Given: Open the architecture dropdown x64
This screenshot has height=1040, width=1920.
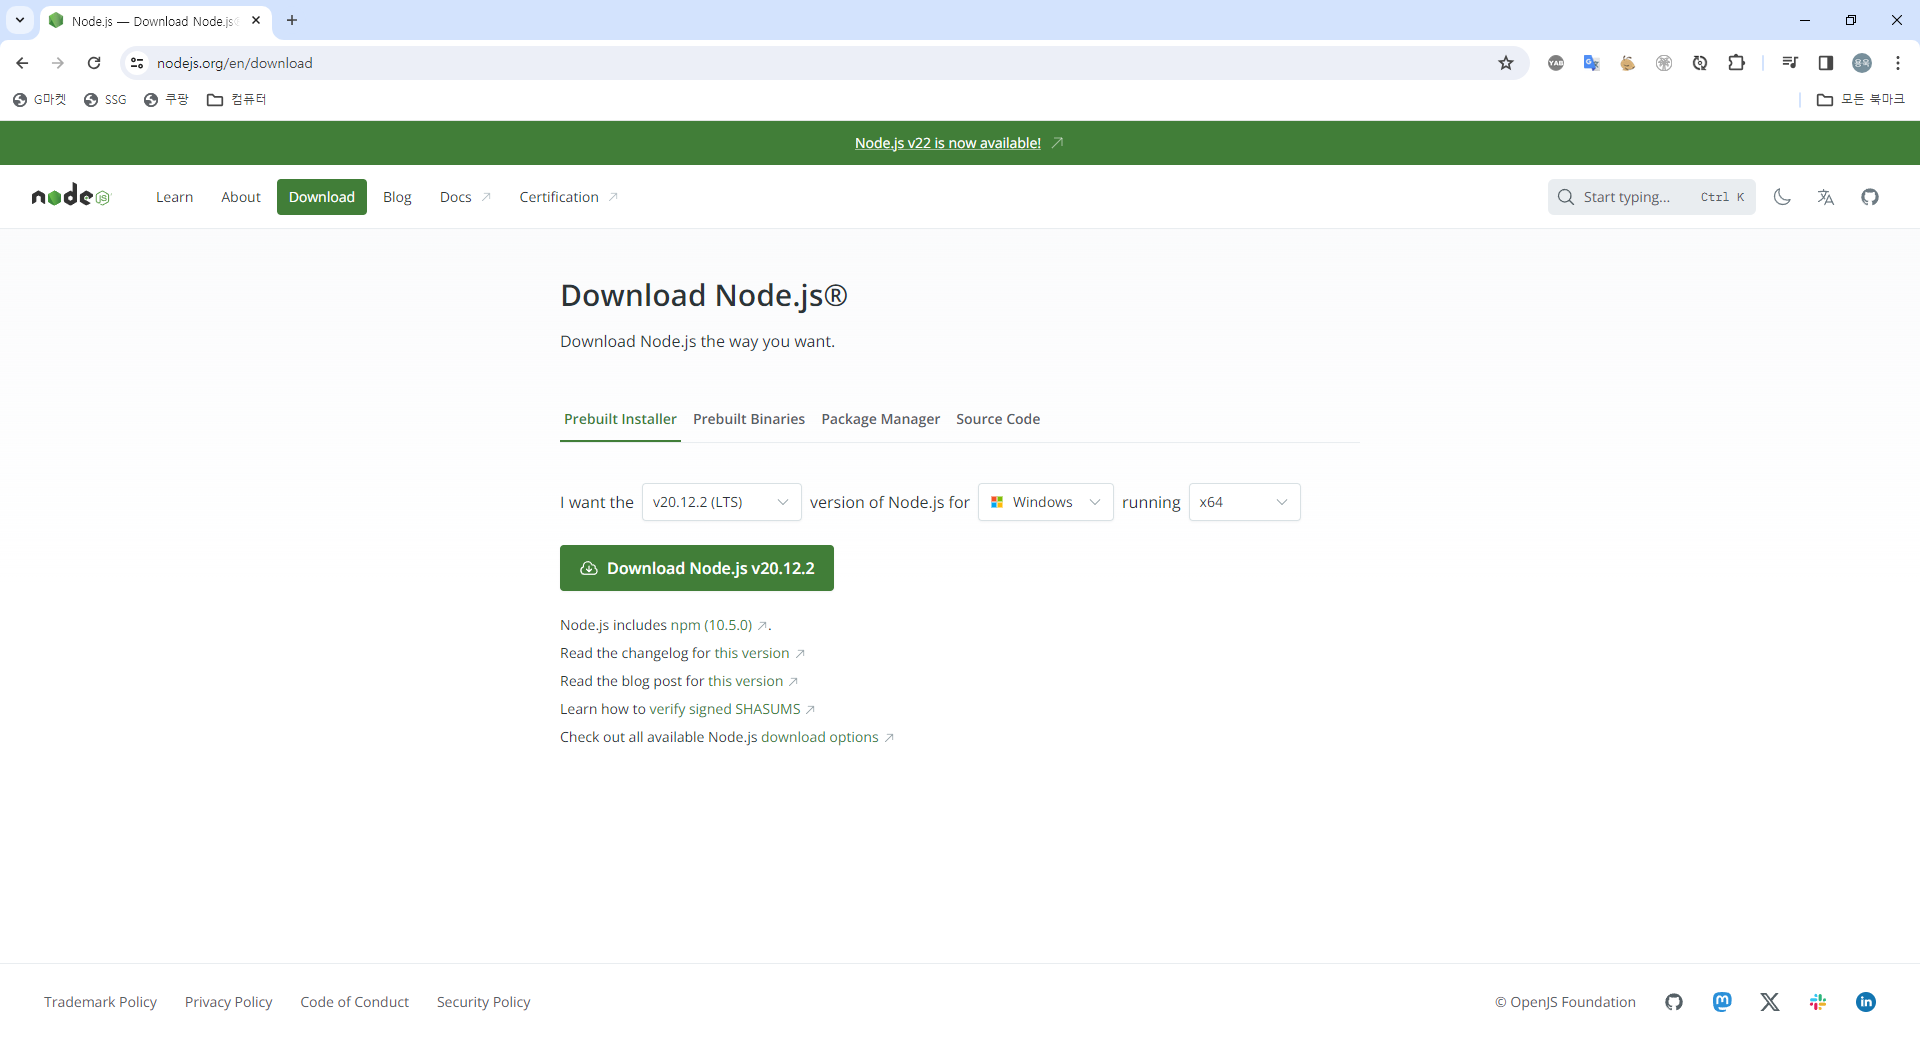Looking at the screenshot, I should (1244, 502).
